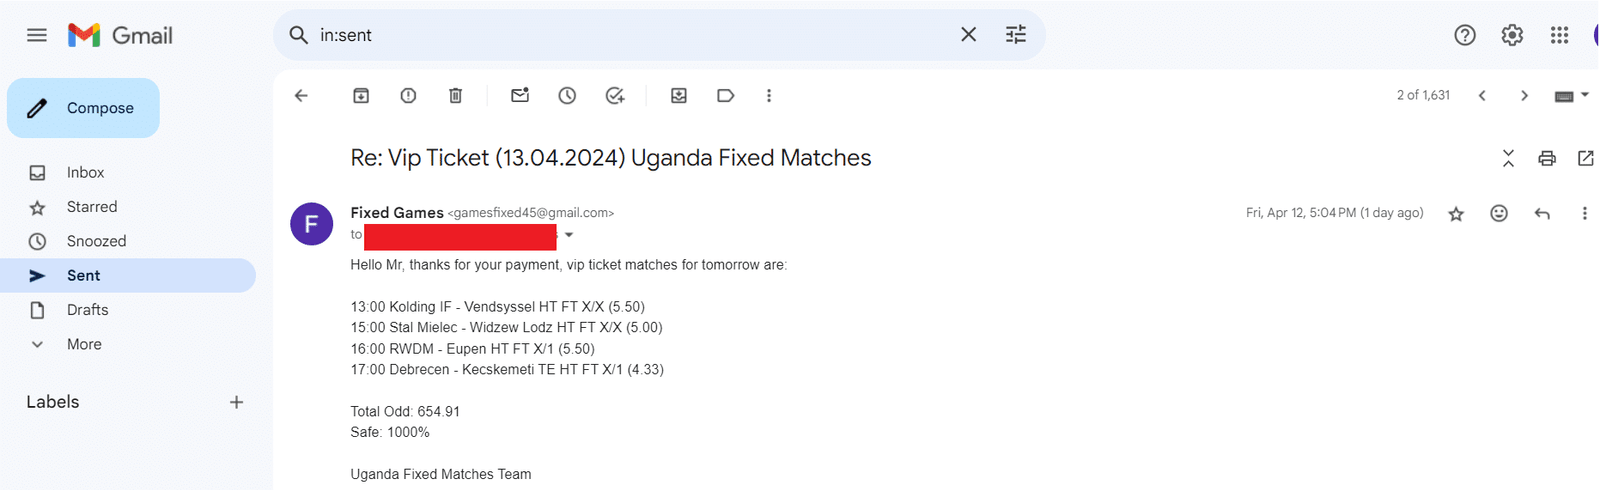This screenshot has height=490, width=1600.
Task: Delete this email with trash icon
Action: click(455, 96)
